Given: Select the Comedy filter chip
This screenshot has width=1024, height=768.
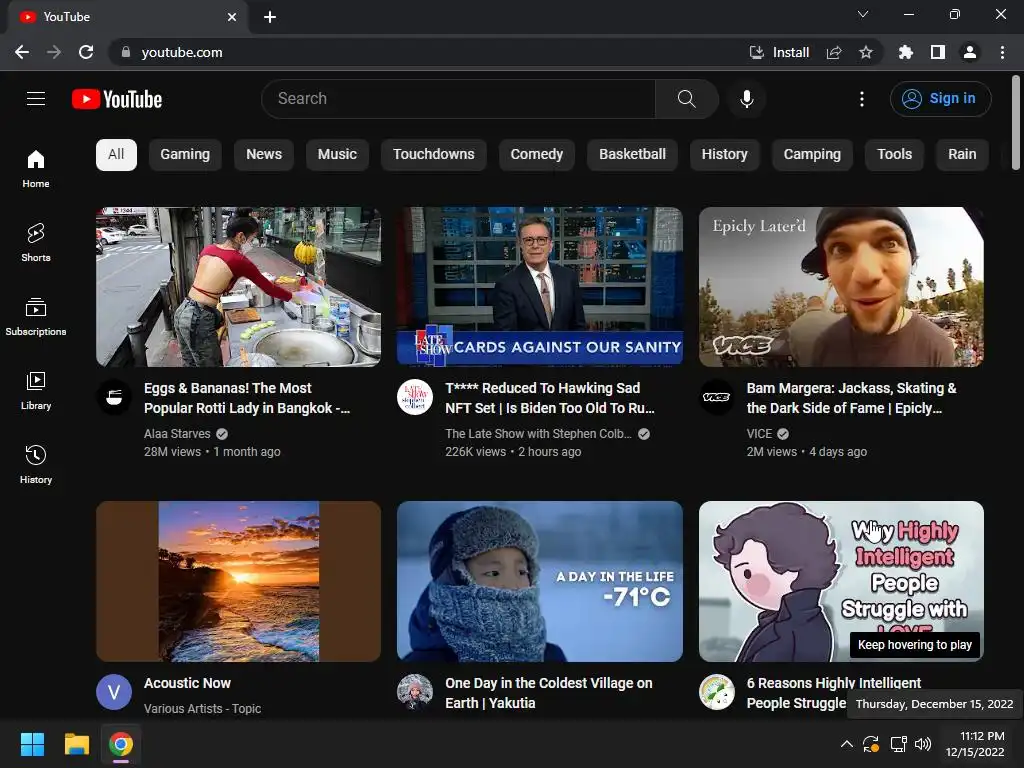Looking at the screenshot, I should [537, 155].
